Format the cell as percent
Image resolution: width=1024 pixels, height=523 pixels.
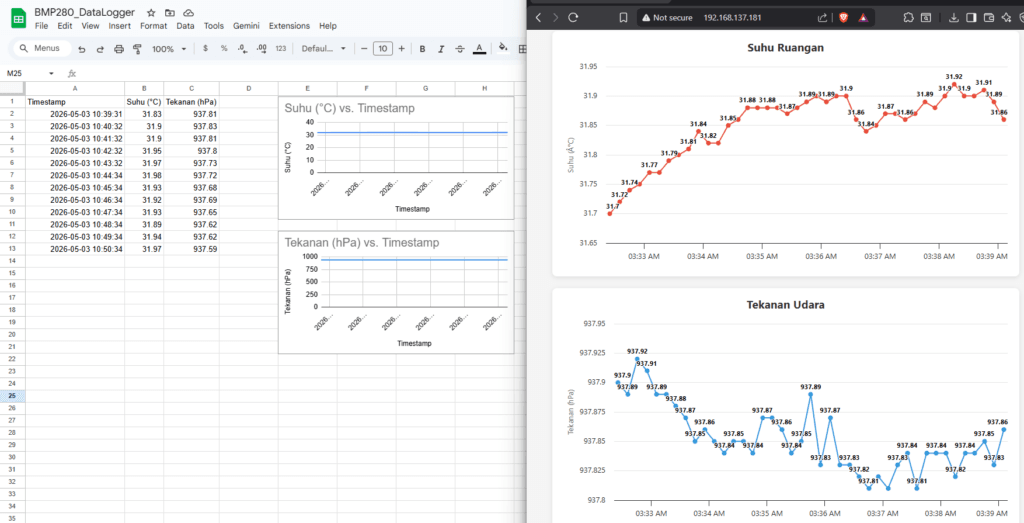coord(224,48)
